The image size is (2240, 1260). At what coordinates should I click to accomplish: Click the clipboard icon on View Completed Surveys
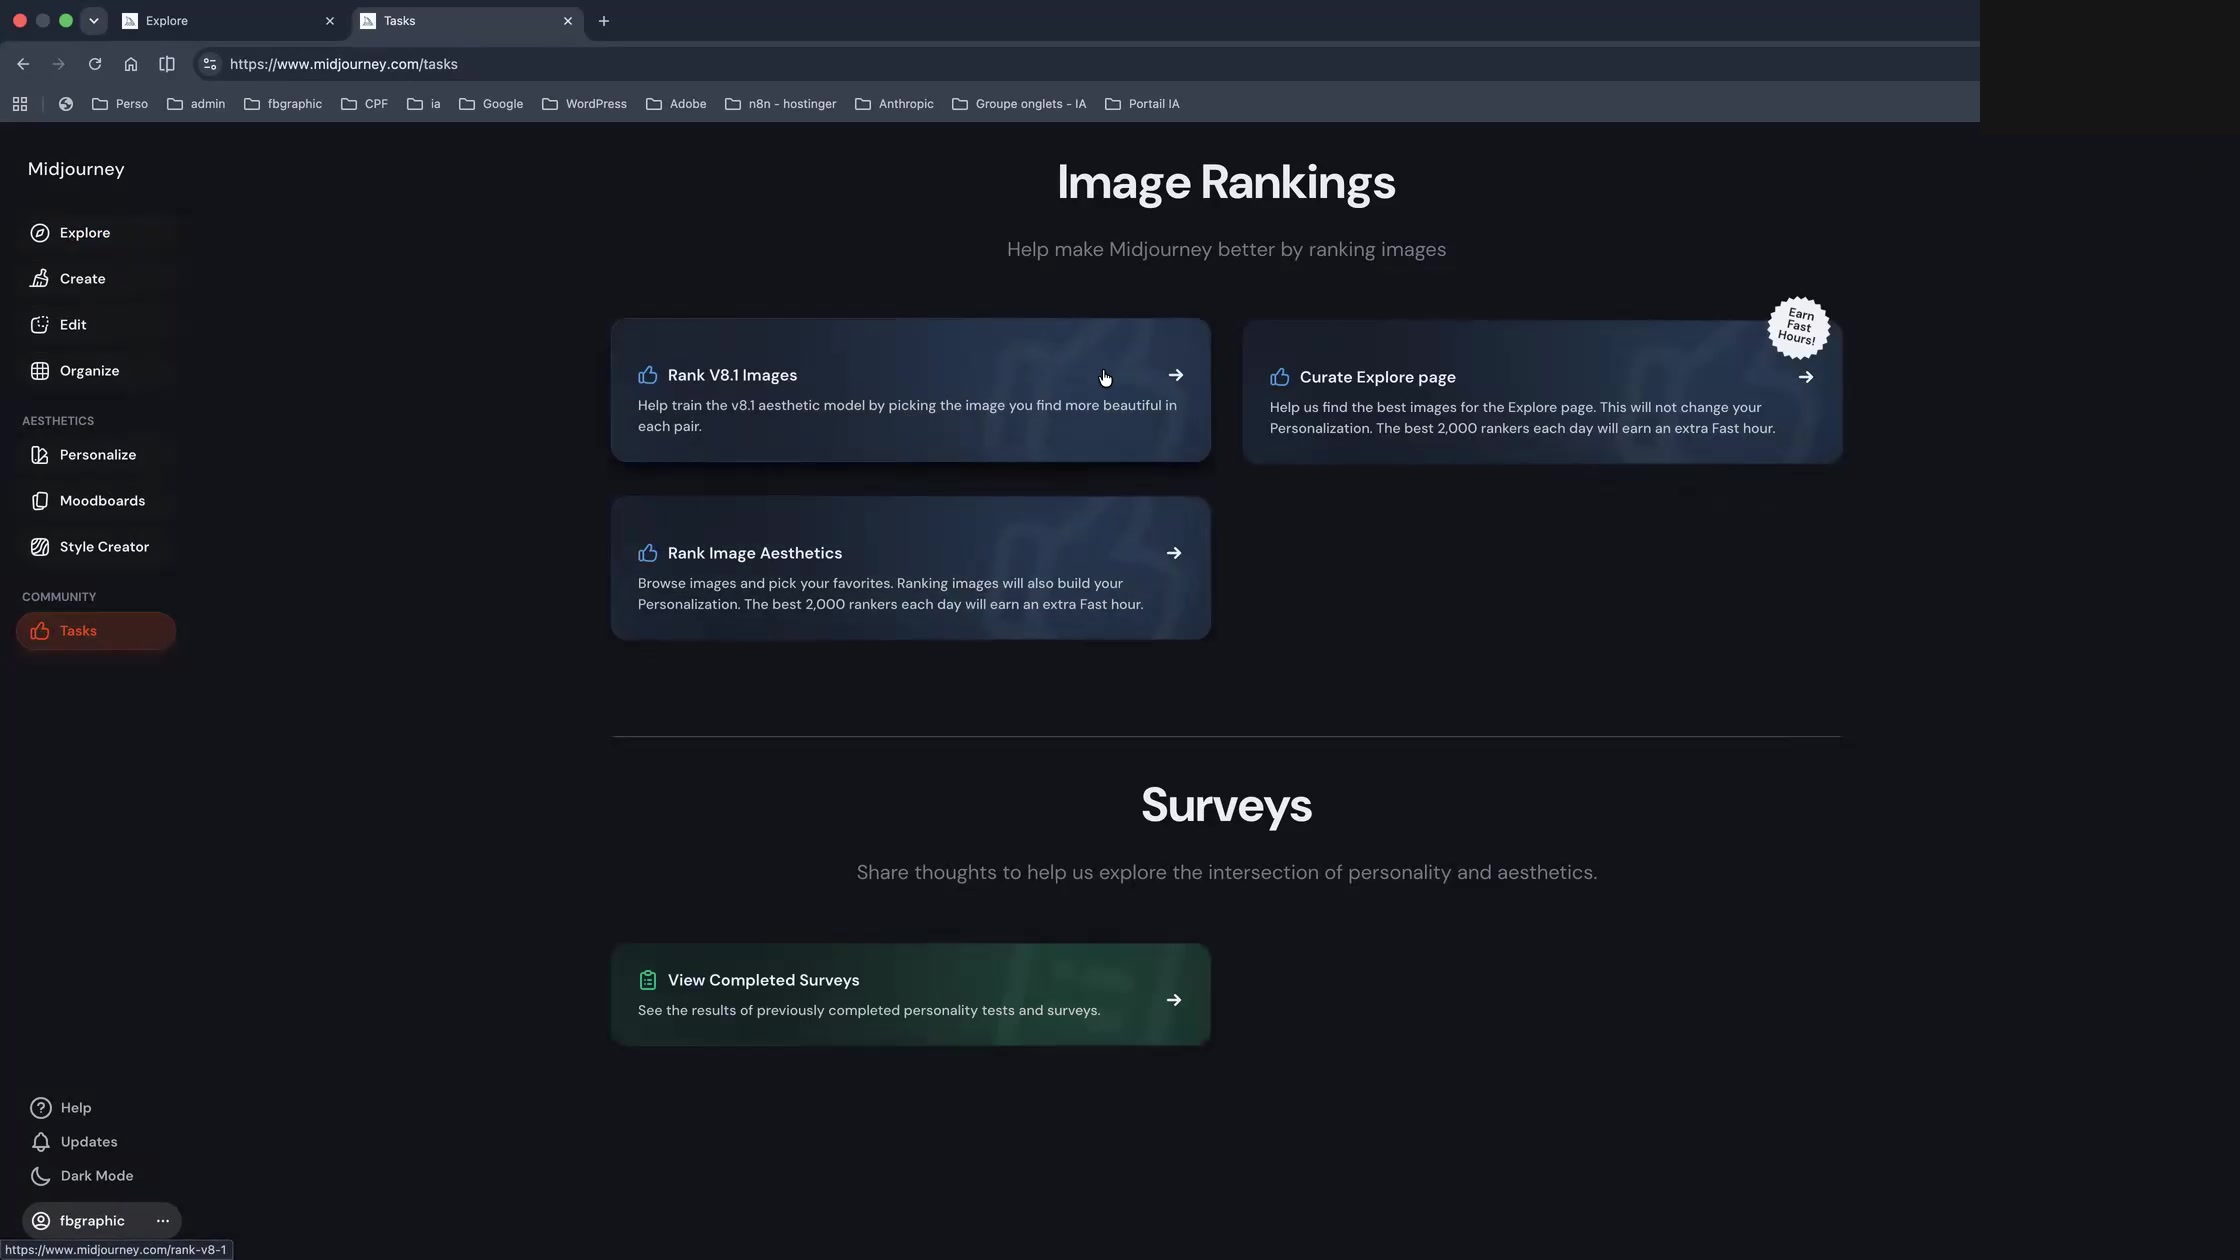[x=647, y=980]
